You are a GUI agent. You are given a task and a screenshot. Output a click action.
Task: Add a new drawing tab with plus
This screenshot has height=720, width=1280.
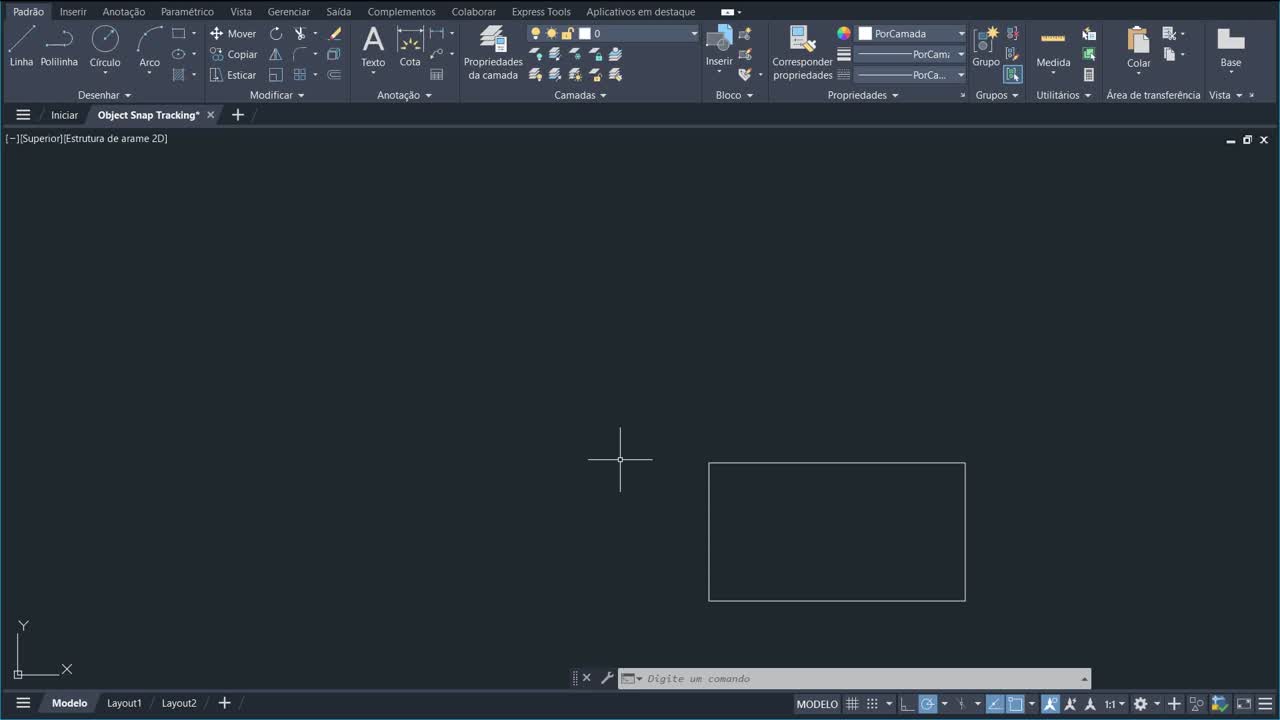point(238,115)
